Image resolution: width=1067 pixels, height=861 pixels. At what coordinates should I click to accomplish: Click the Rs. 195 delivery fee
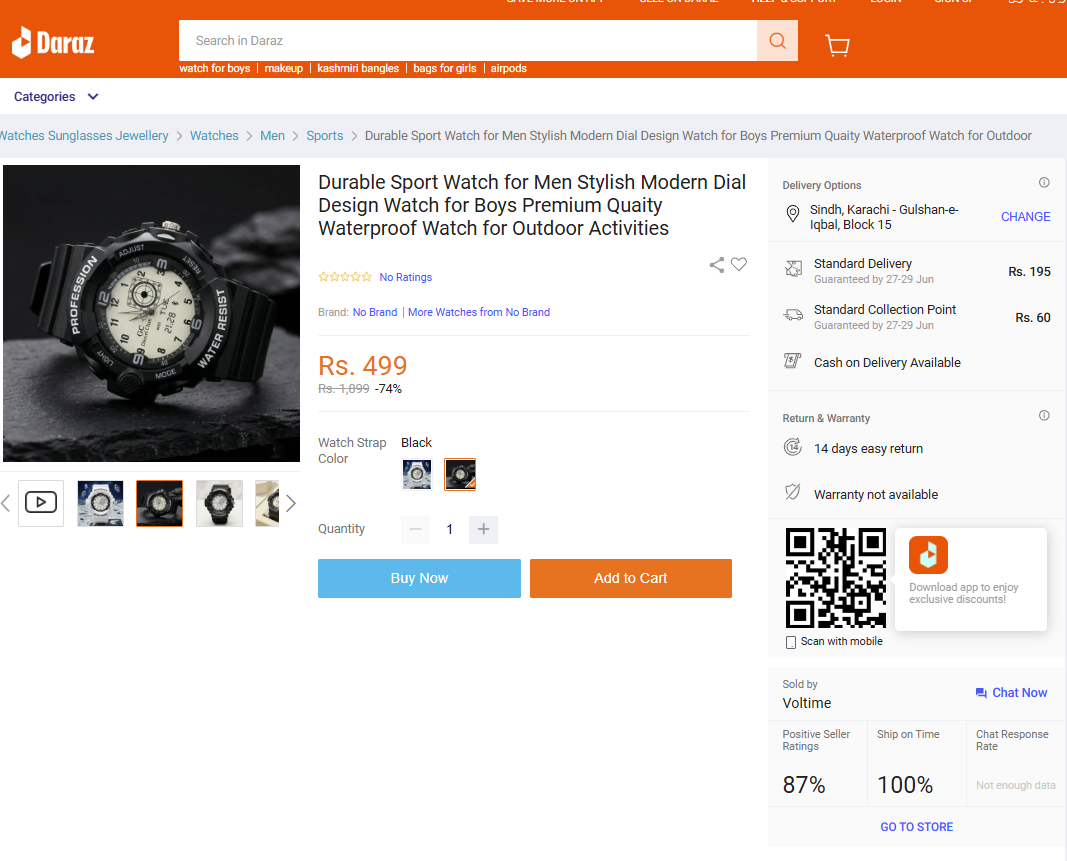tap(1029, 272)
